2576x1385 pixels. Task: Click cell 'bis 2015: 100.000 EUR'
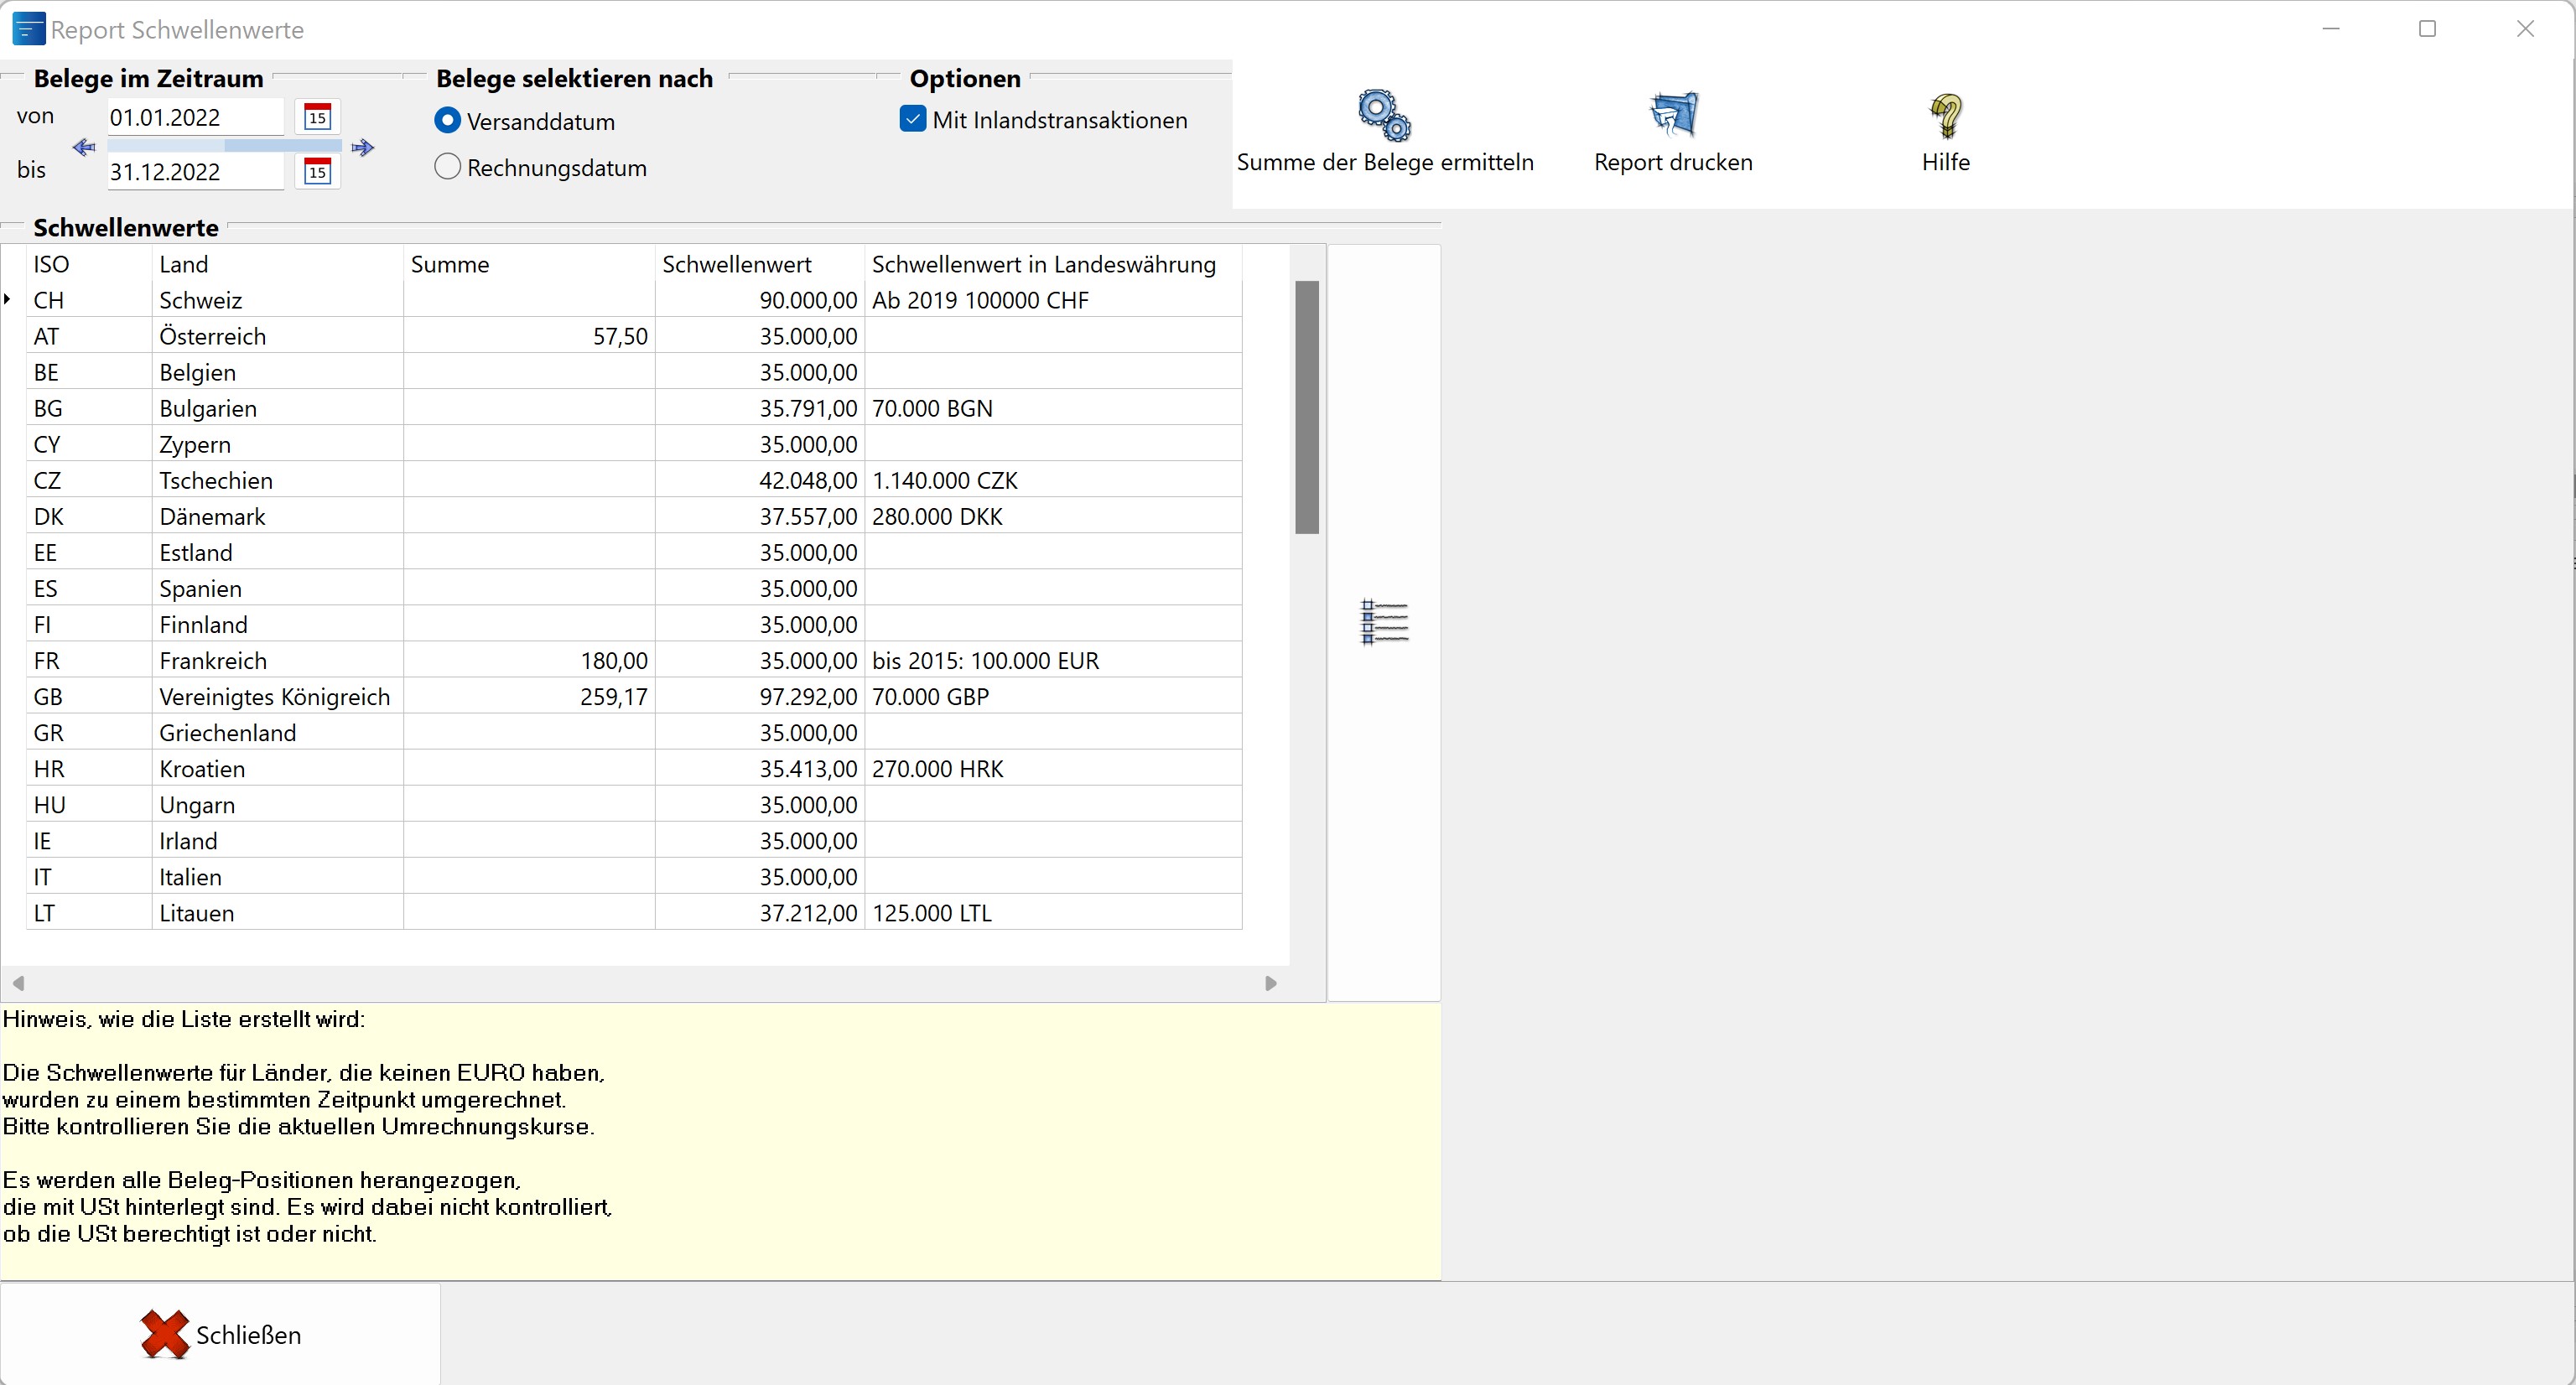click(1054, 660)
